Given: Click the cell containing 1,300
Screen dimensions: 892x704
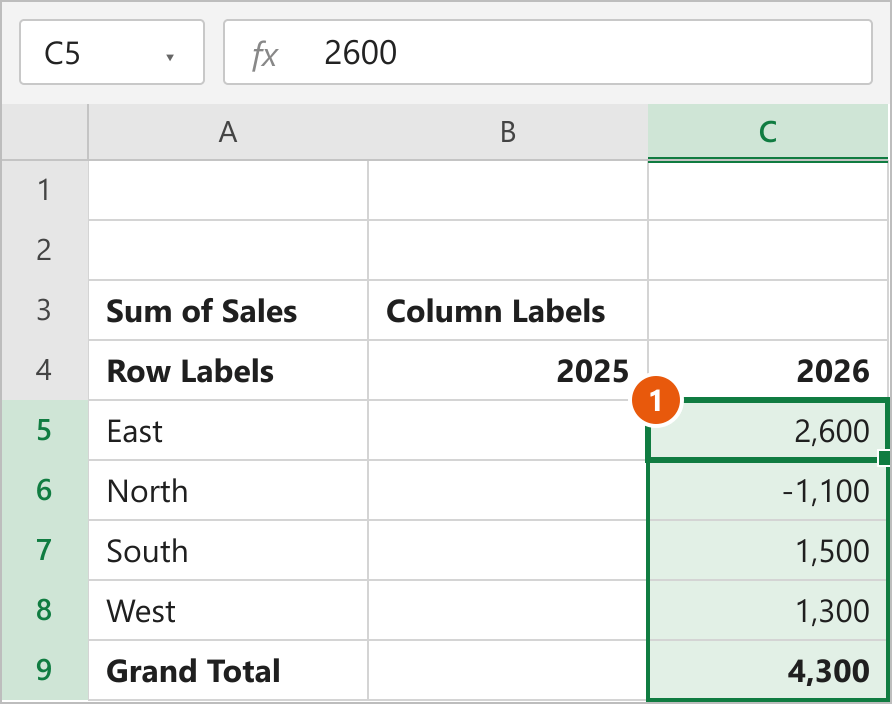Looking at the screenshot, I should coord(768,610).
